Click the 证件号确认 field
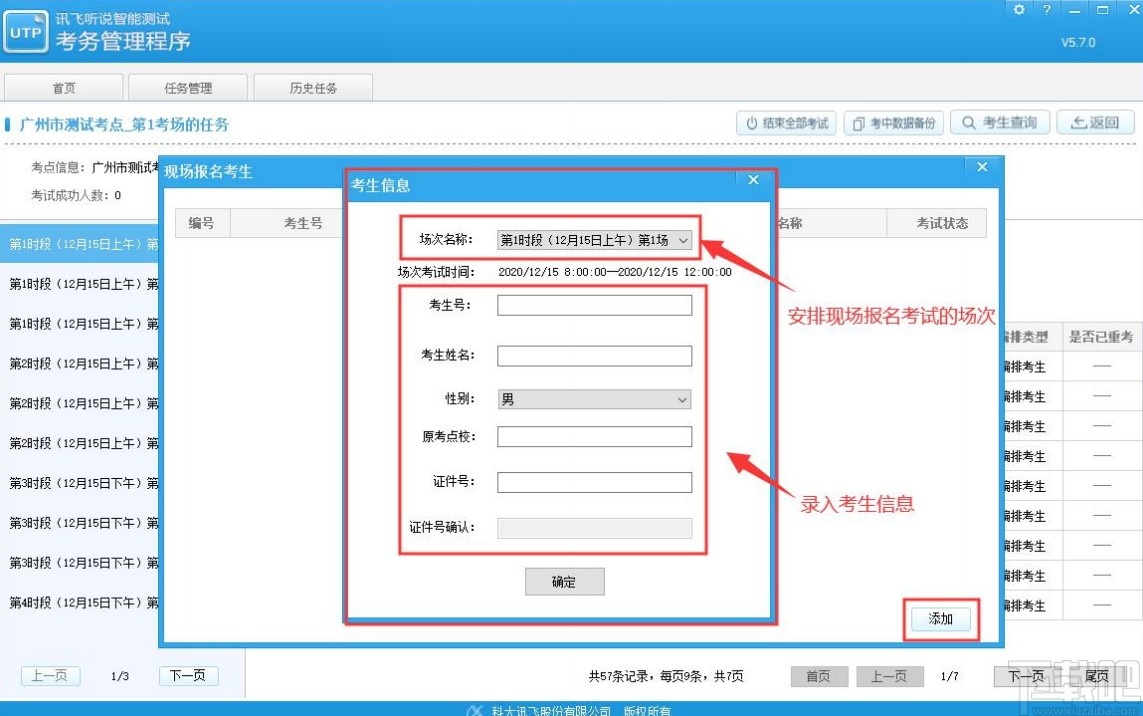1143x716 pixels. coord(594,528)
